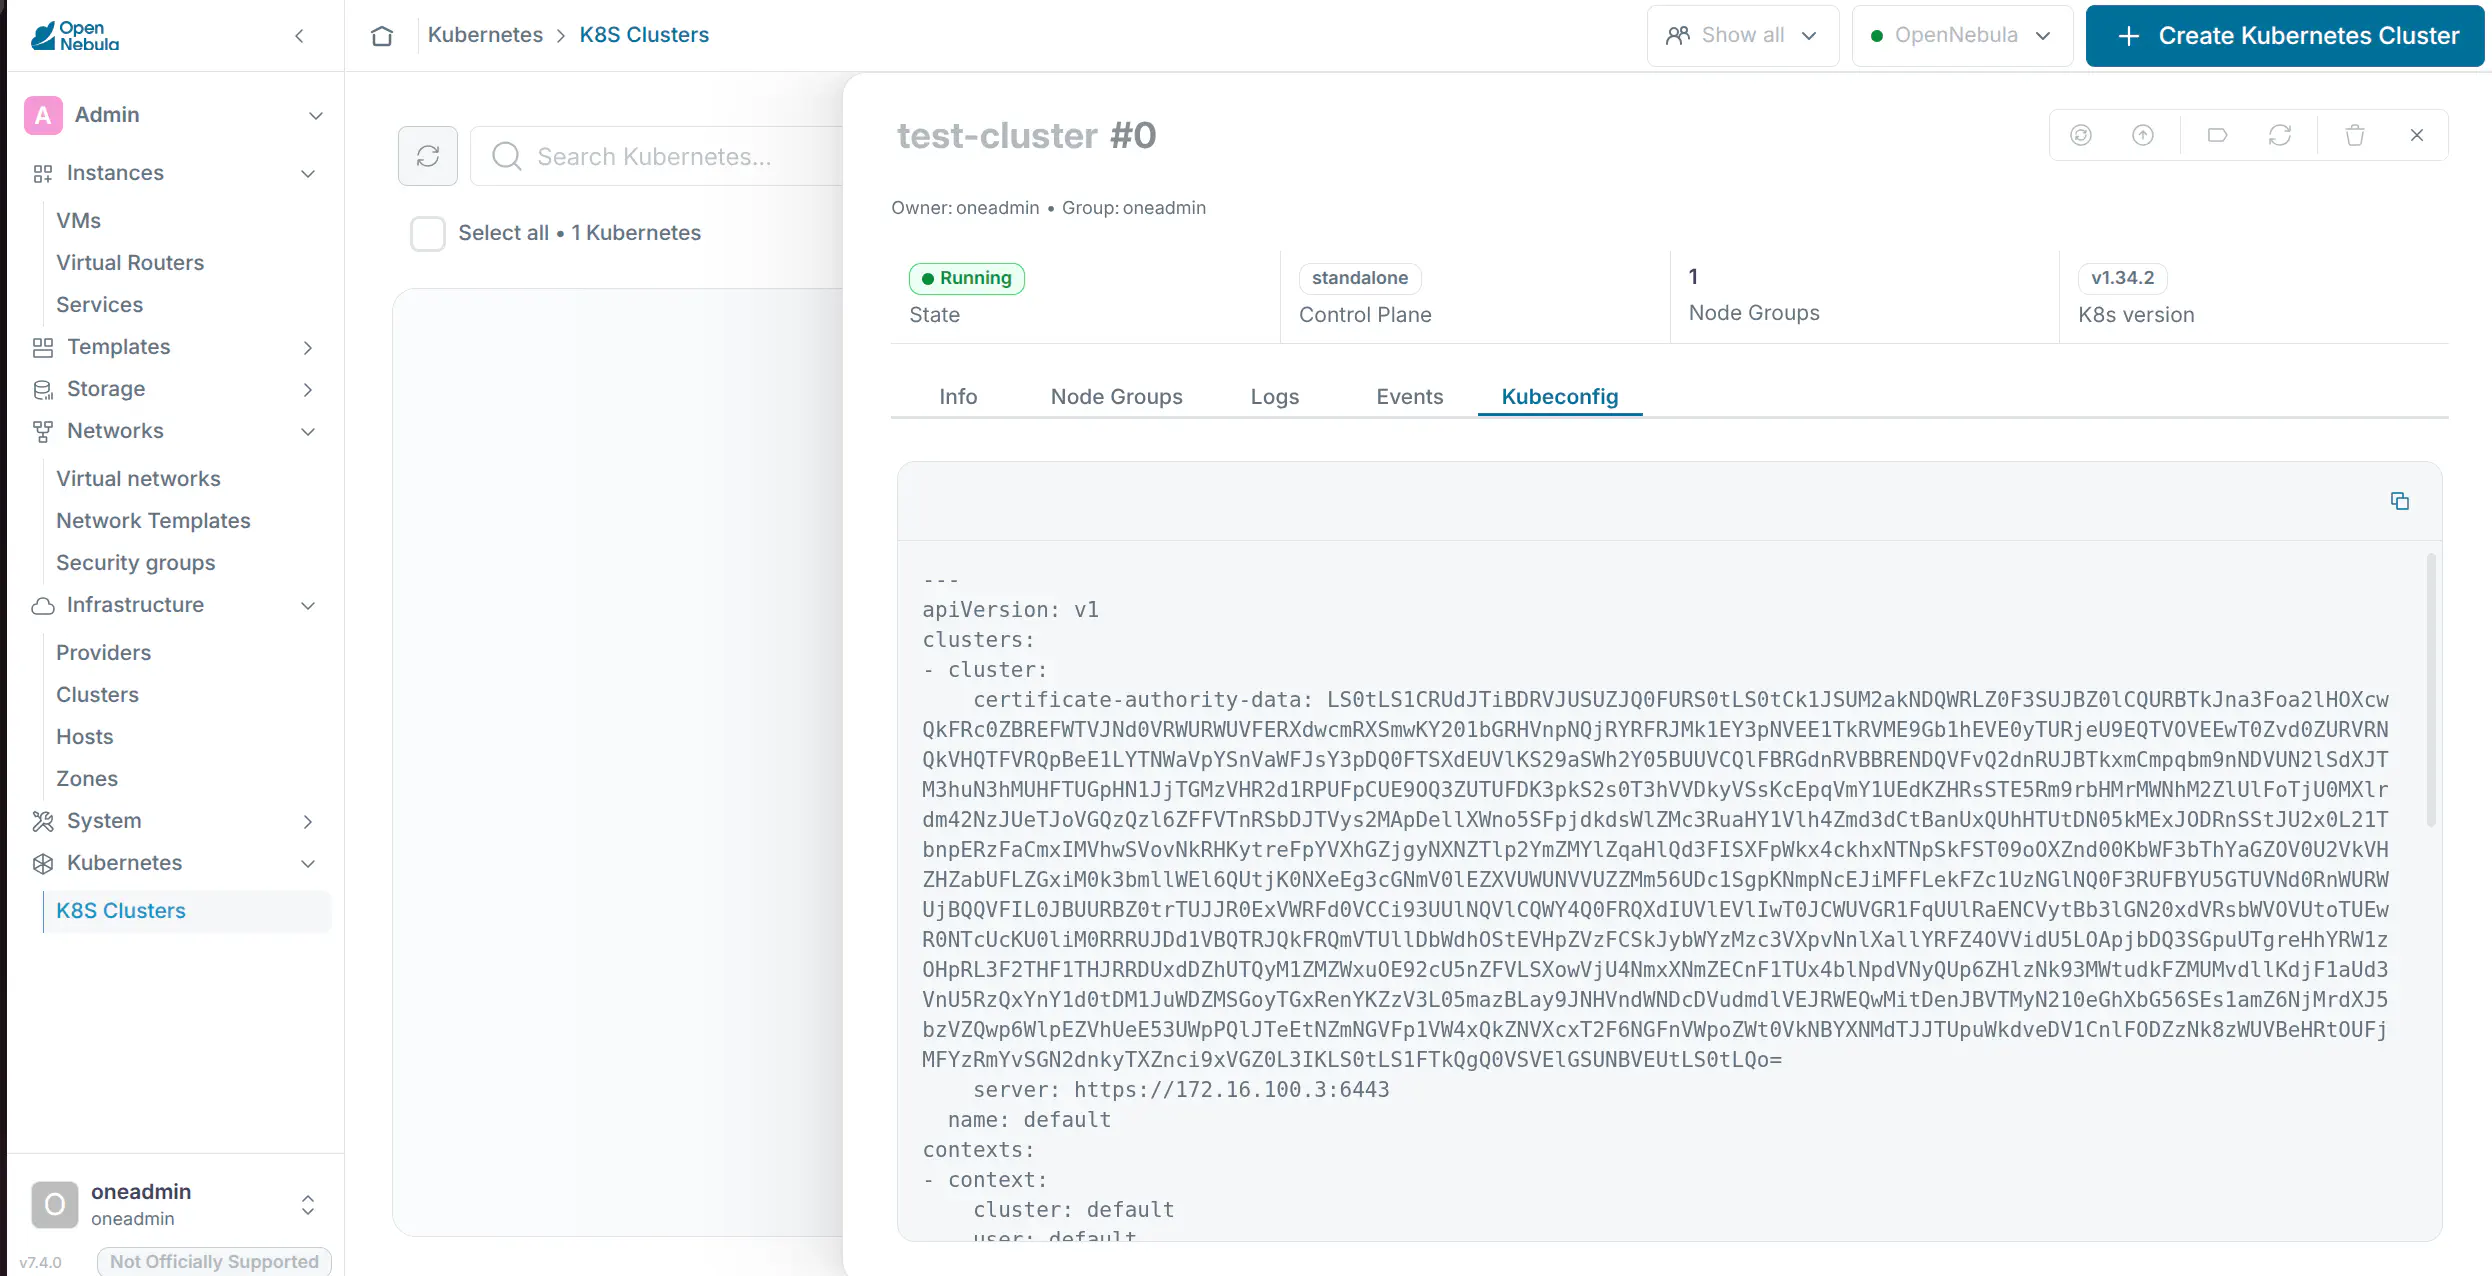Collapse the sidebar with the left arrow
The width and height of the screenshot is (2492, 1276).
click(299, 36)
